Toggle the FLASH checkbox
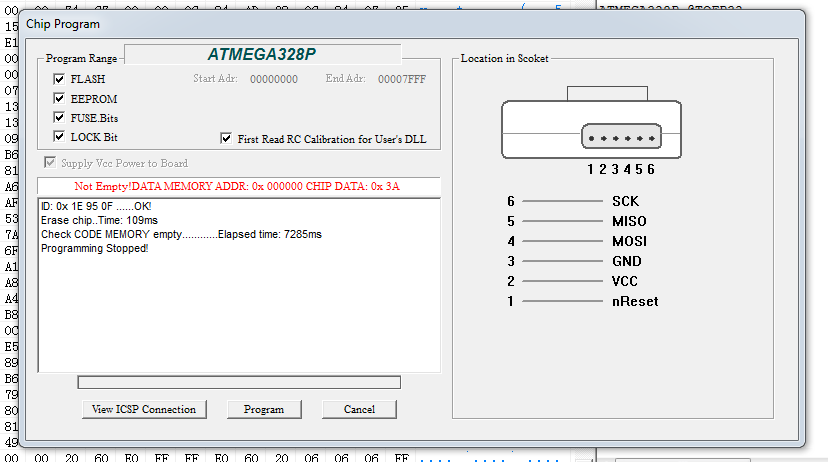828x462 pixels. [60, 79]
